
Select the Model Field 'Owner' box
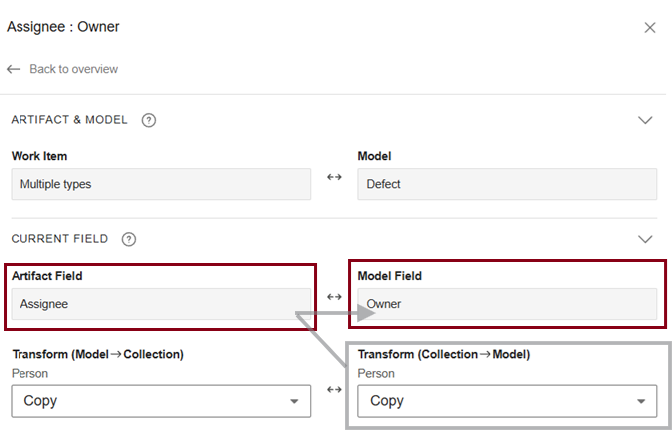point(507,304)
